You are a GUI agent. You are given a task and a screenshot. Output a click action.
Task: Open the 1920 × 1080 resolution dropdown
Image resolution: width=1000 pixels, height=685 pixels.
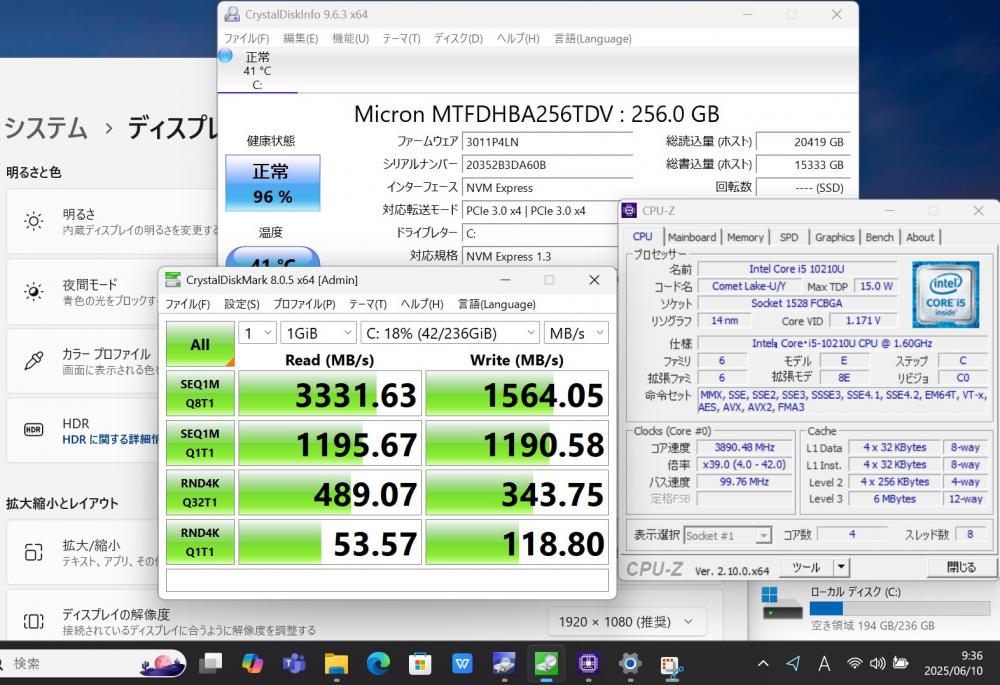point(626,622)
